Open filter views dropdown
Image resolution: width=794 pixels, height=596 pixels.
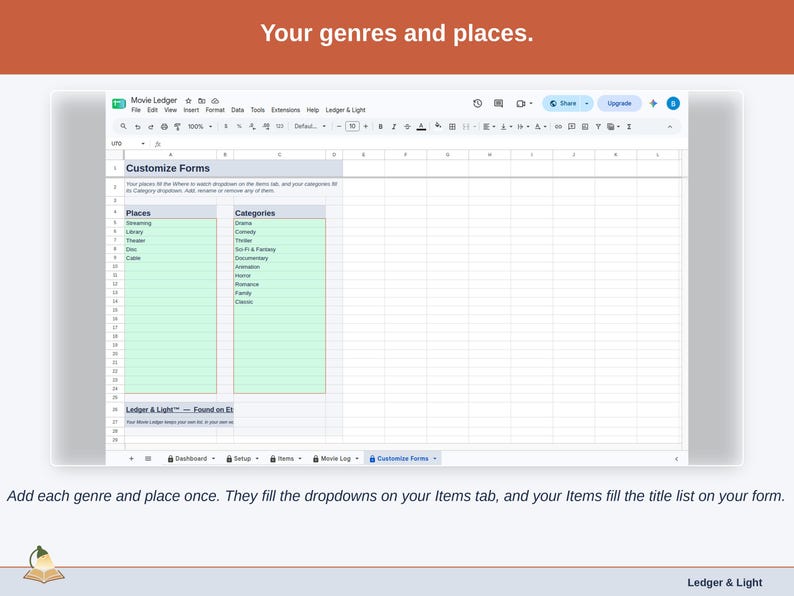click(613, 127)
